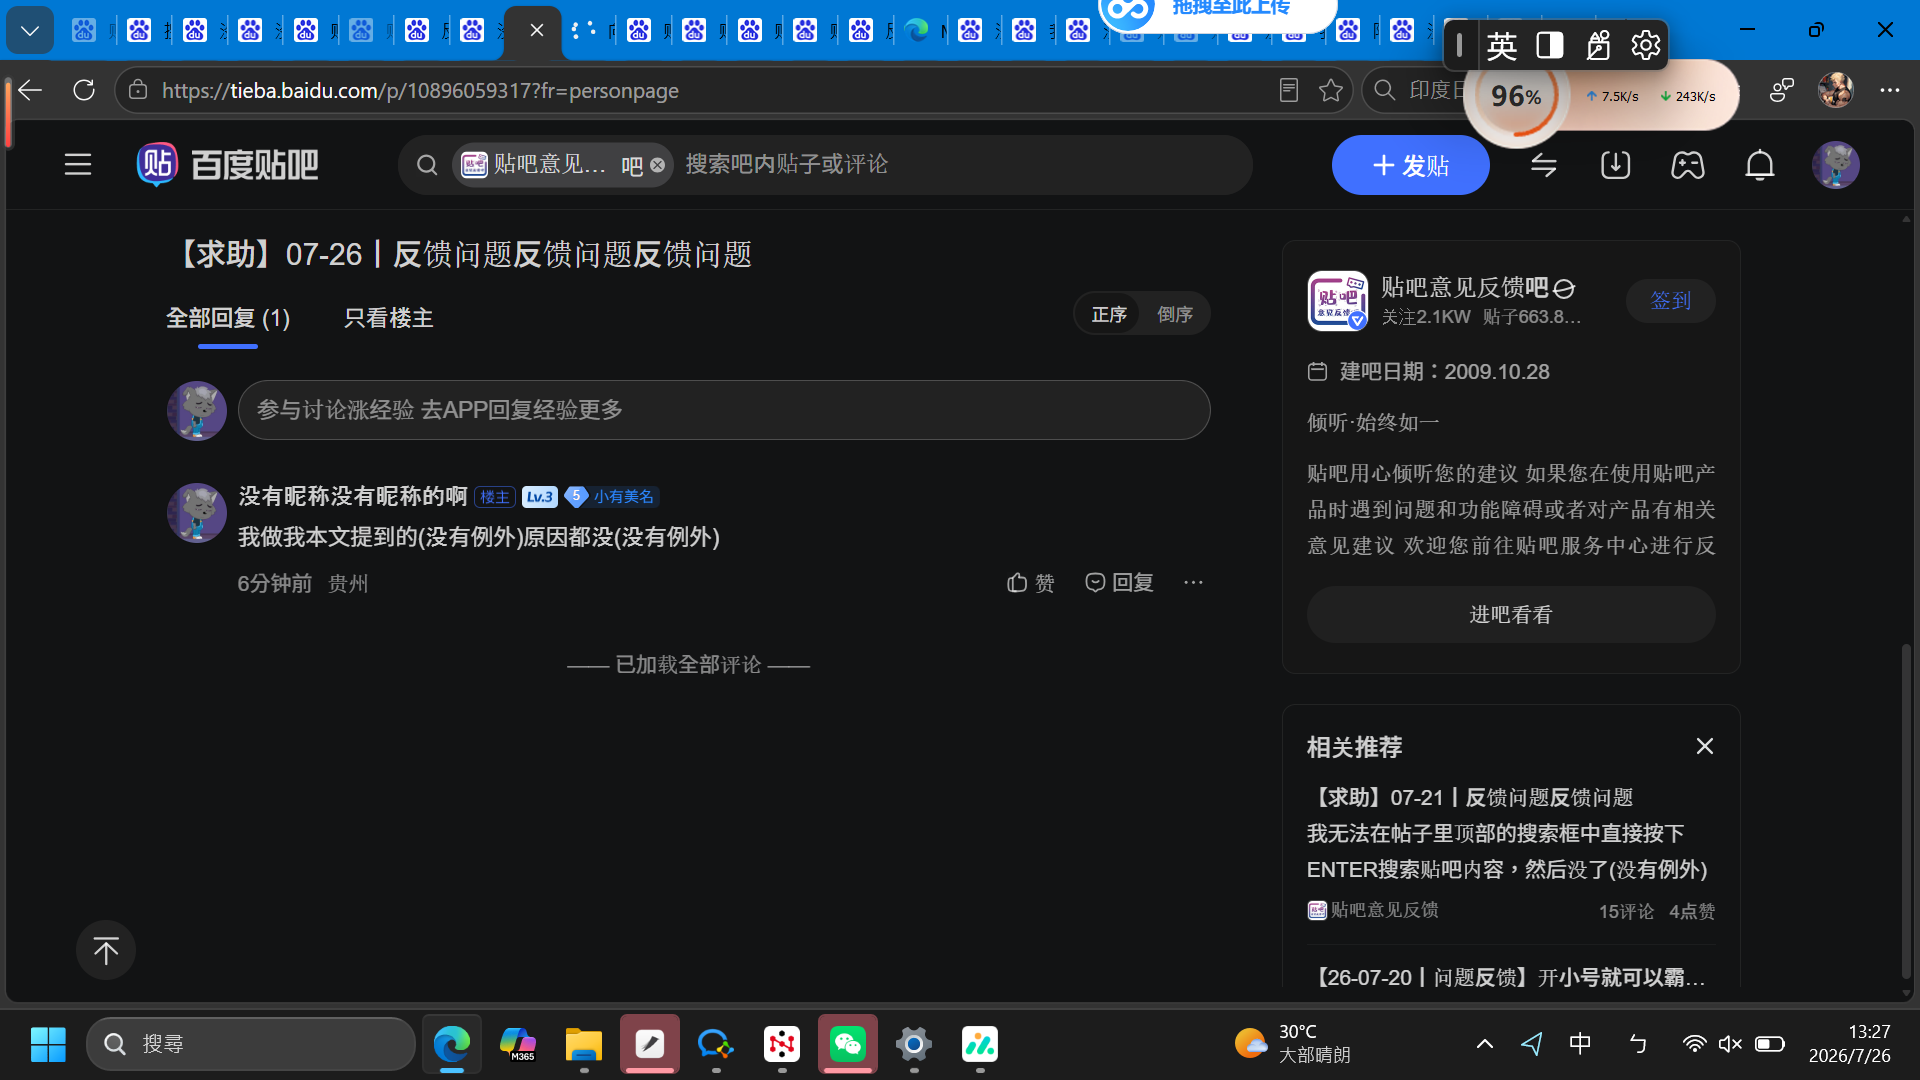
Task: Remove the 贴吧意见 search scope tag
Action: 657,165
